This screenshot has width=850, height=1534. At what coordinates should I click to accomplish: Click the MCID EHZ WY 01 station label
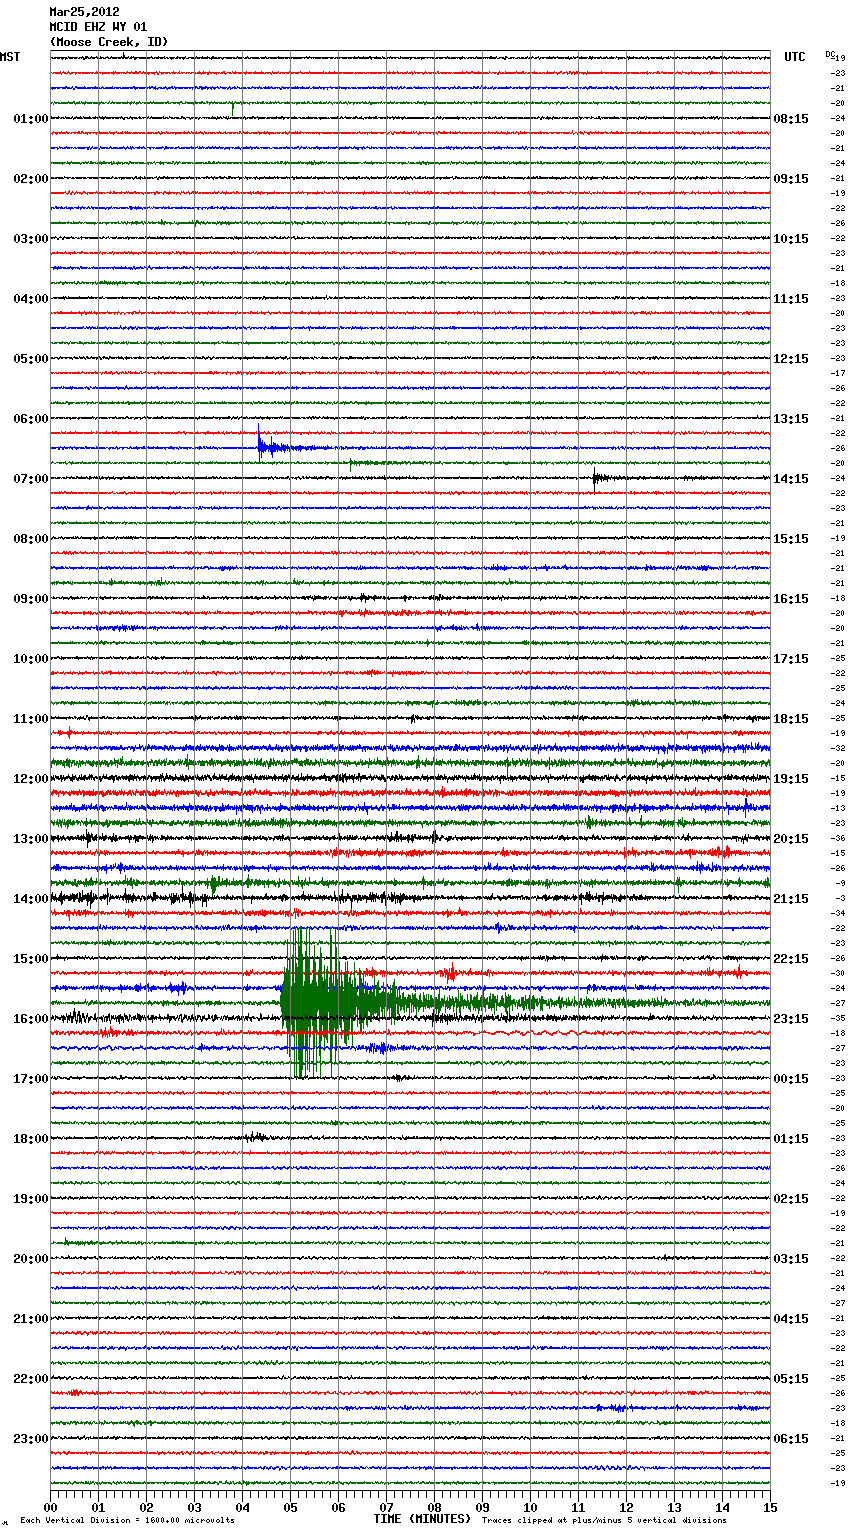coord(98,27)
